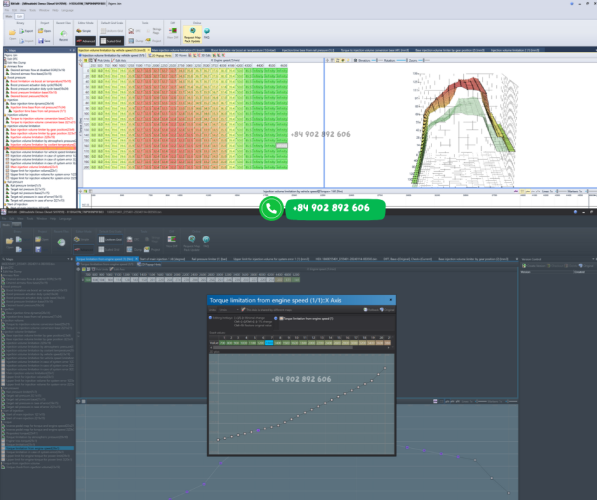Viewport: 597px width, 500px height.
Task: Click the Save project icon in top ribbon
Action: pos(45,41)
